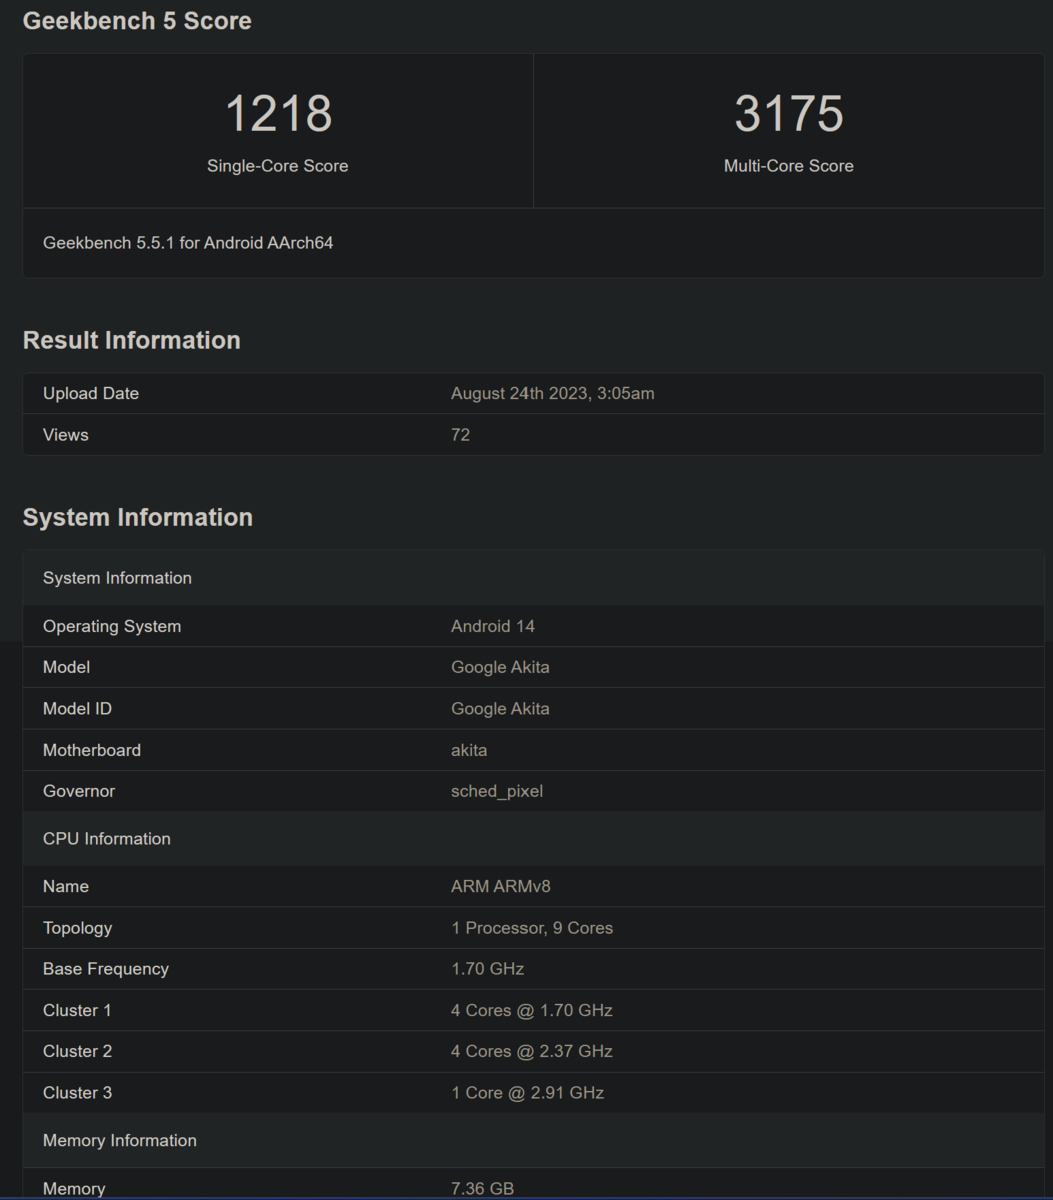The width and height of the screenshot is (1053, 1200).
Task: Select the sched_pixel governor value
Action: pos(497,791)
